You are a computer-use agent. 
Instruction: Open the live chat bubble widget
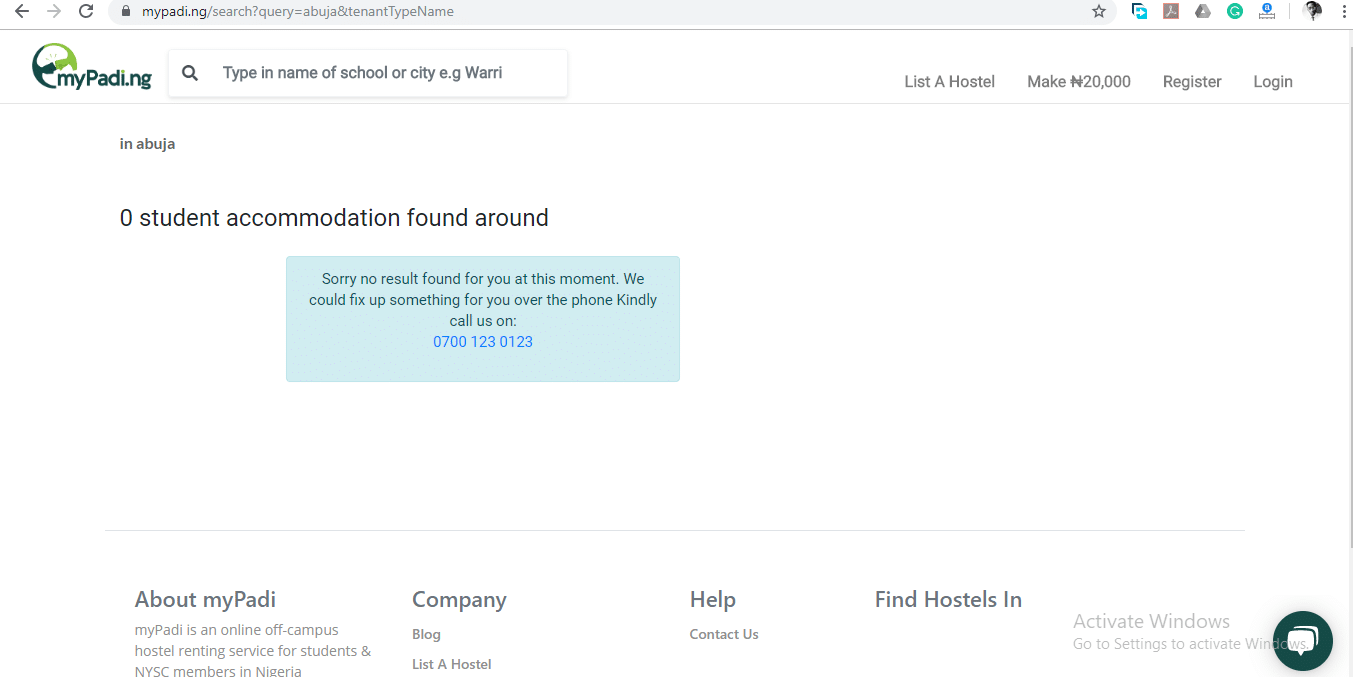pyautogui.click(x=1303, y=641)
